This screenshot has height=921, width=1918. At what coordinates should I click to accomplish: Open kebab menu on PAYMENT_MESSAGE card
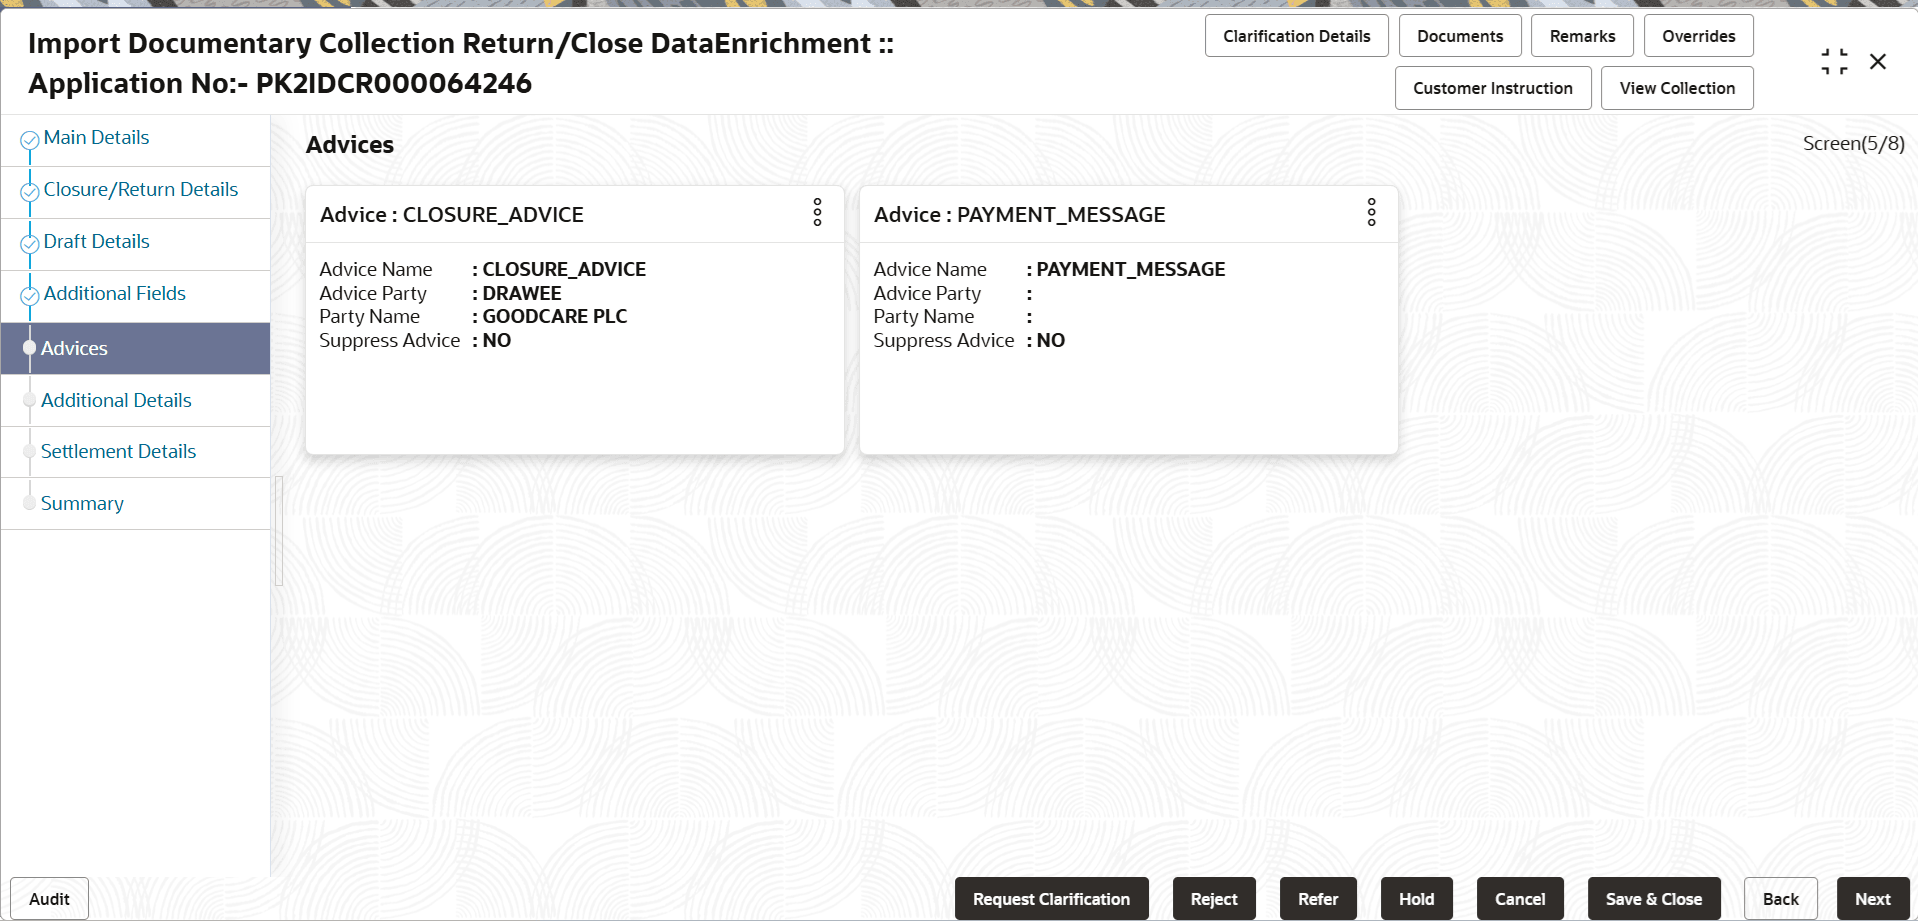[x=1371, y=212]
